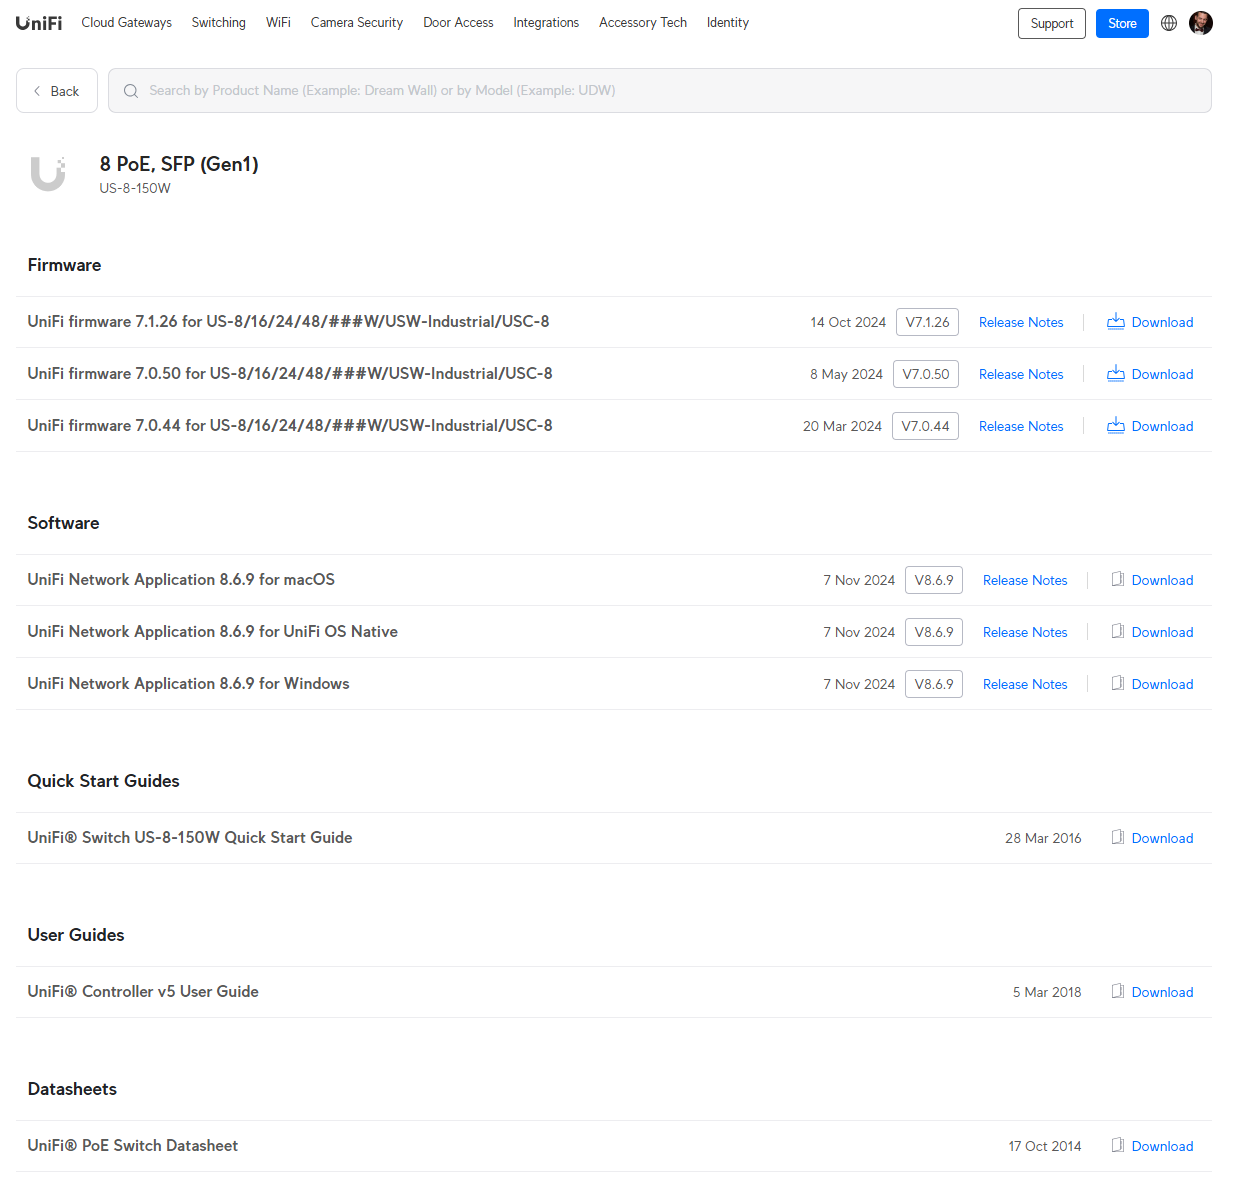Select the V7.1.26 version tag
Image resolution: width=1258 pixels, height=1197 pixels.
[x=927, y=322]
